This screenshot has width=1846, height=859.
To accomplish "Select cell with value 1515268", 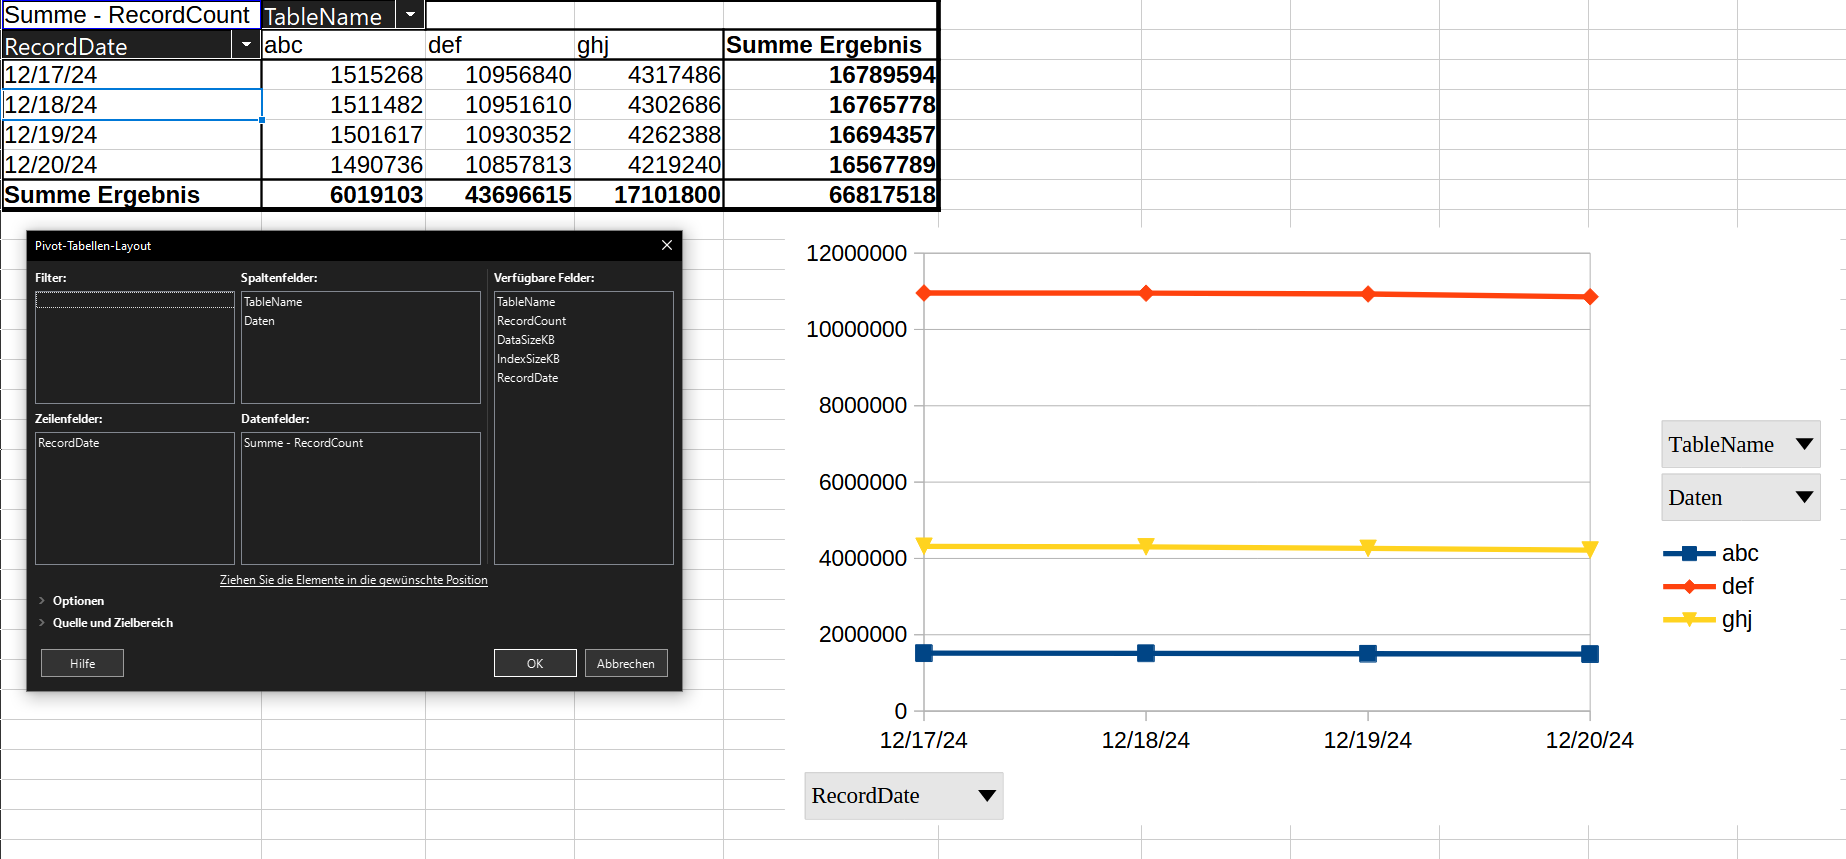I will tap(343, 75).
